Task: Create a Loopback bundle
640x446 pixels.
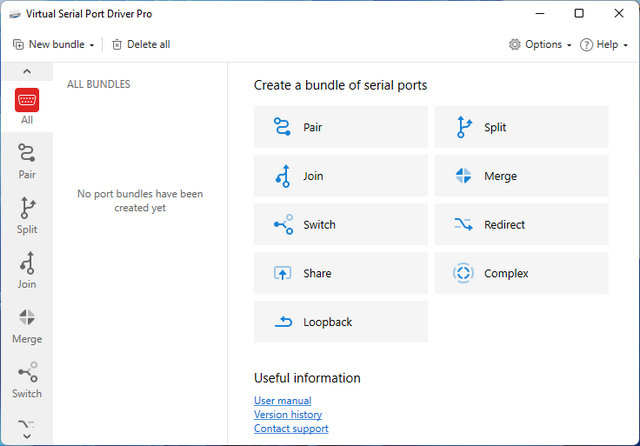Action: 341,322
